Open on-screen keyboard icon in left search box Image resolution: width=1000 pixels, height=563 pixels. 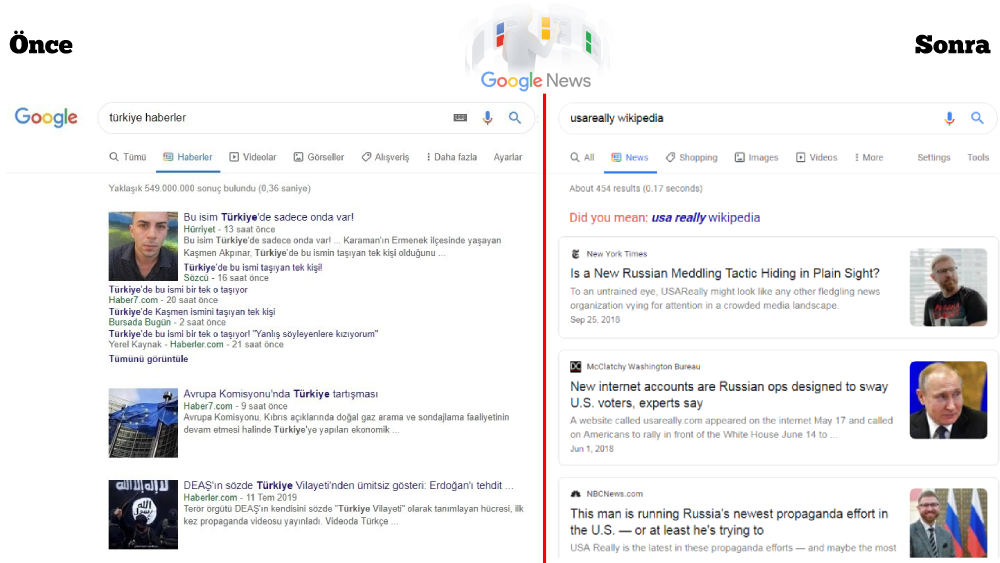coord(460,118)
